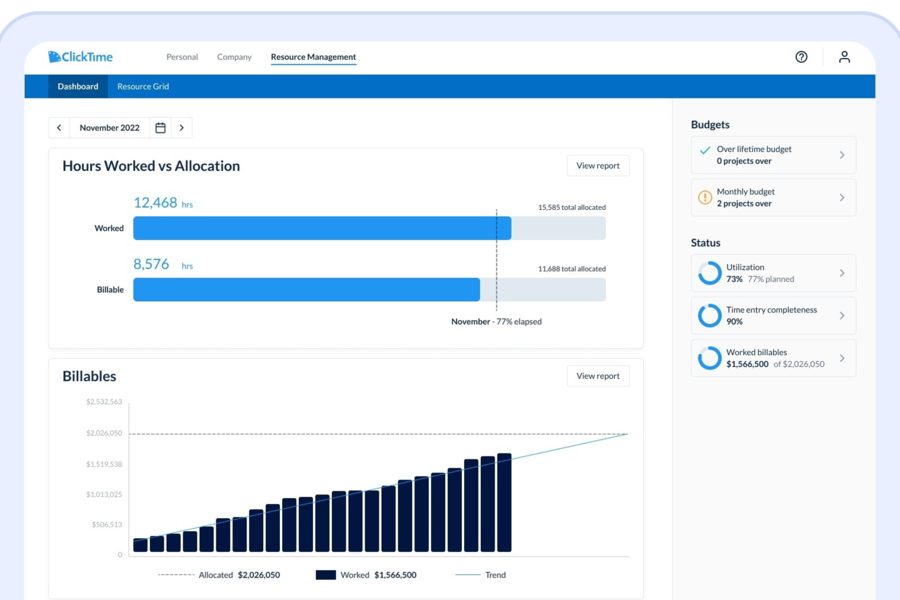Click the ClickTime logo
Viewport: 900px width, 600px height.
(80, 57)
